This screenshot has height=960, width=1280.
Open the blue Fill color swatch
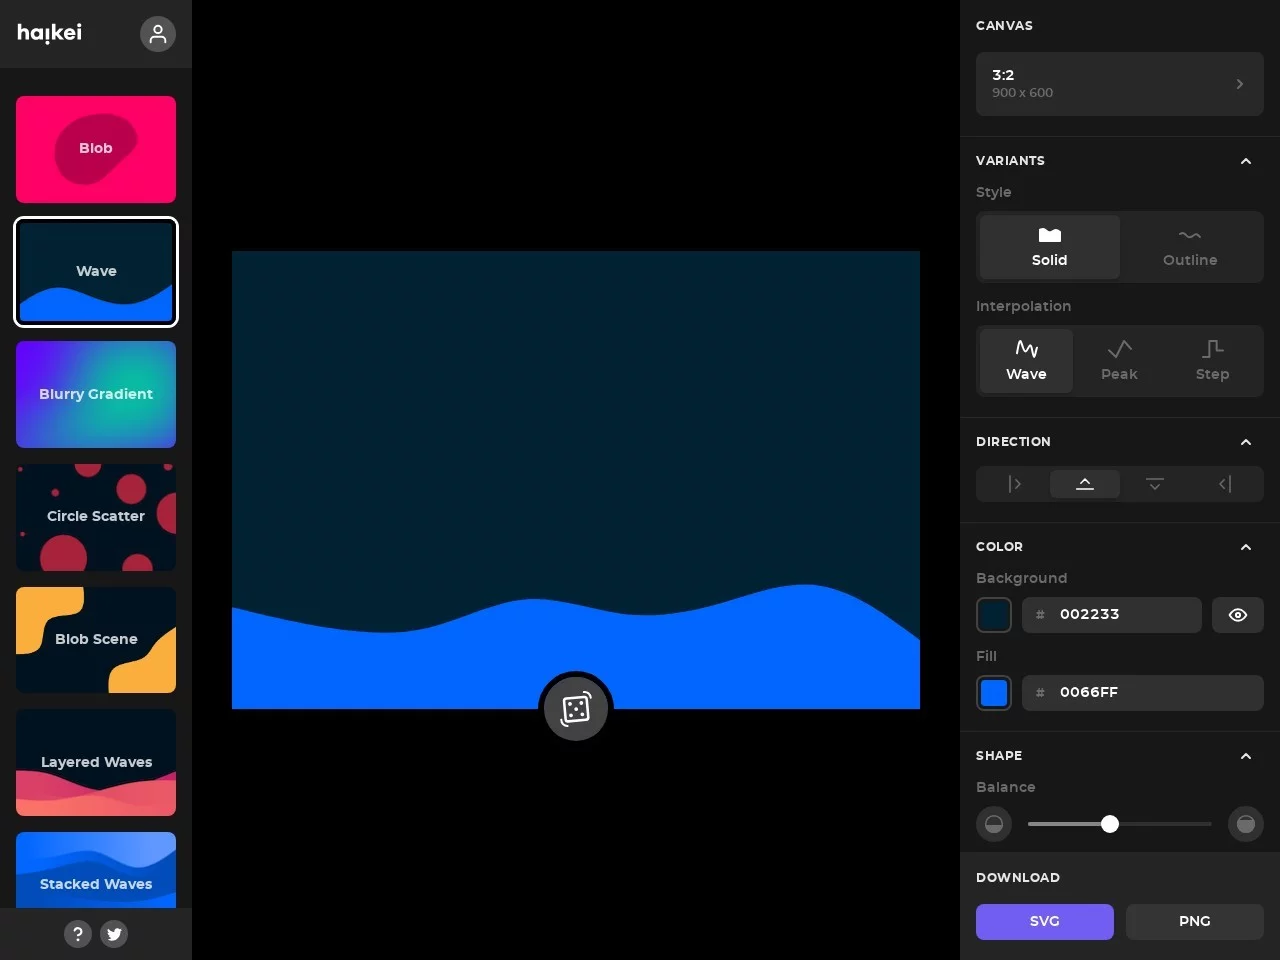point(994,693)
